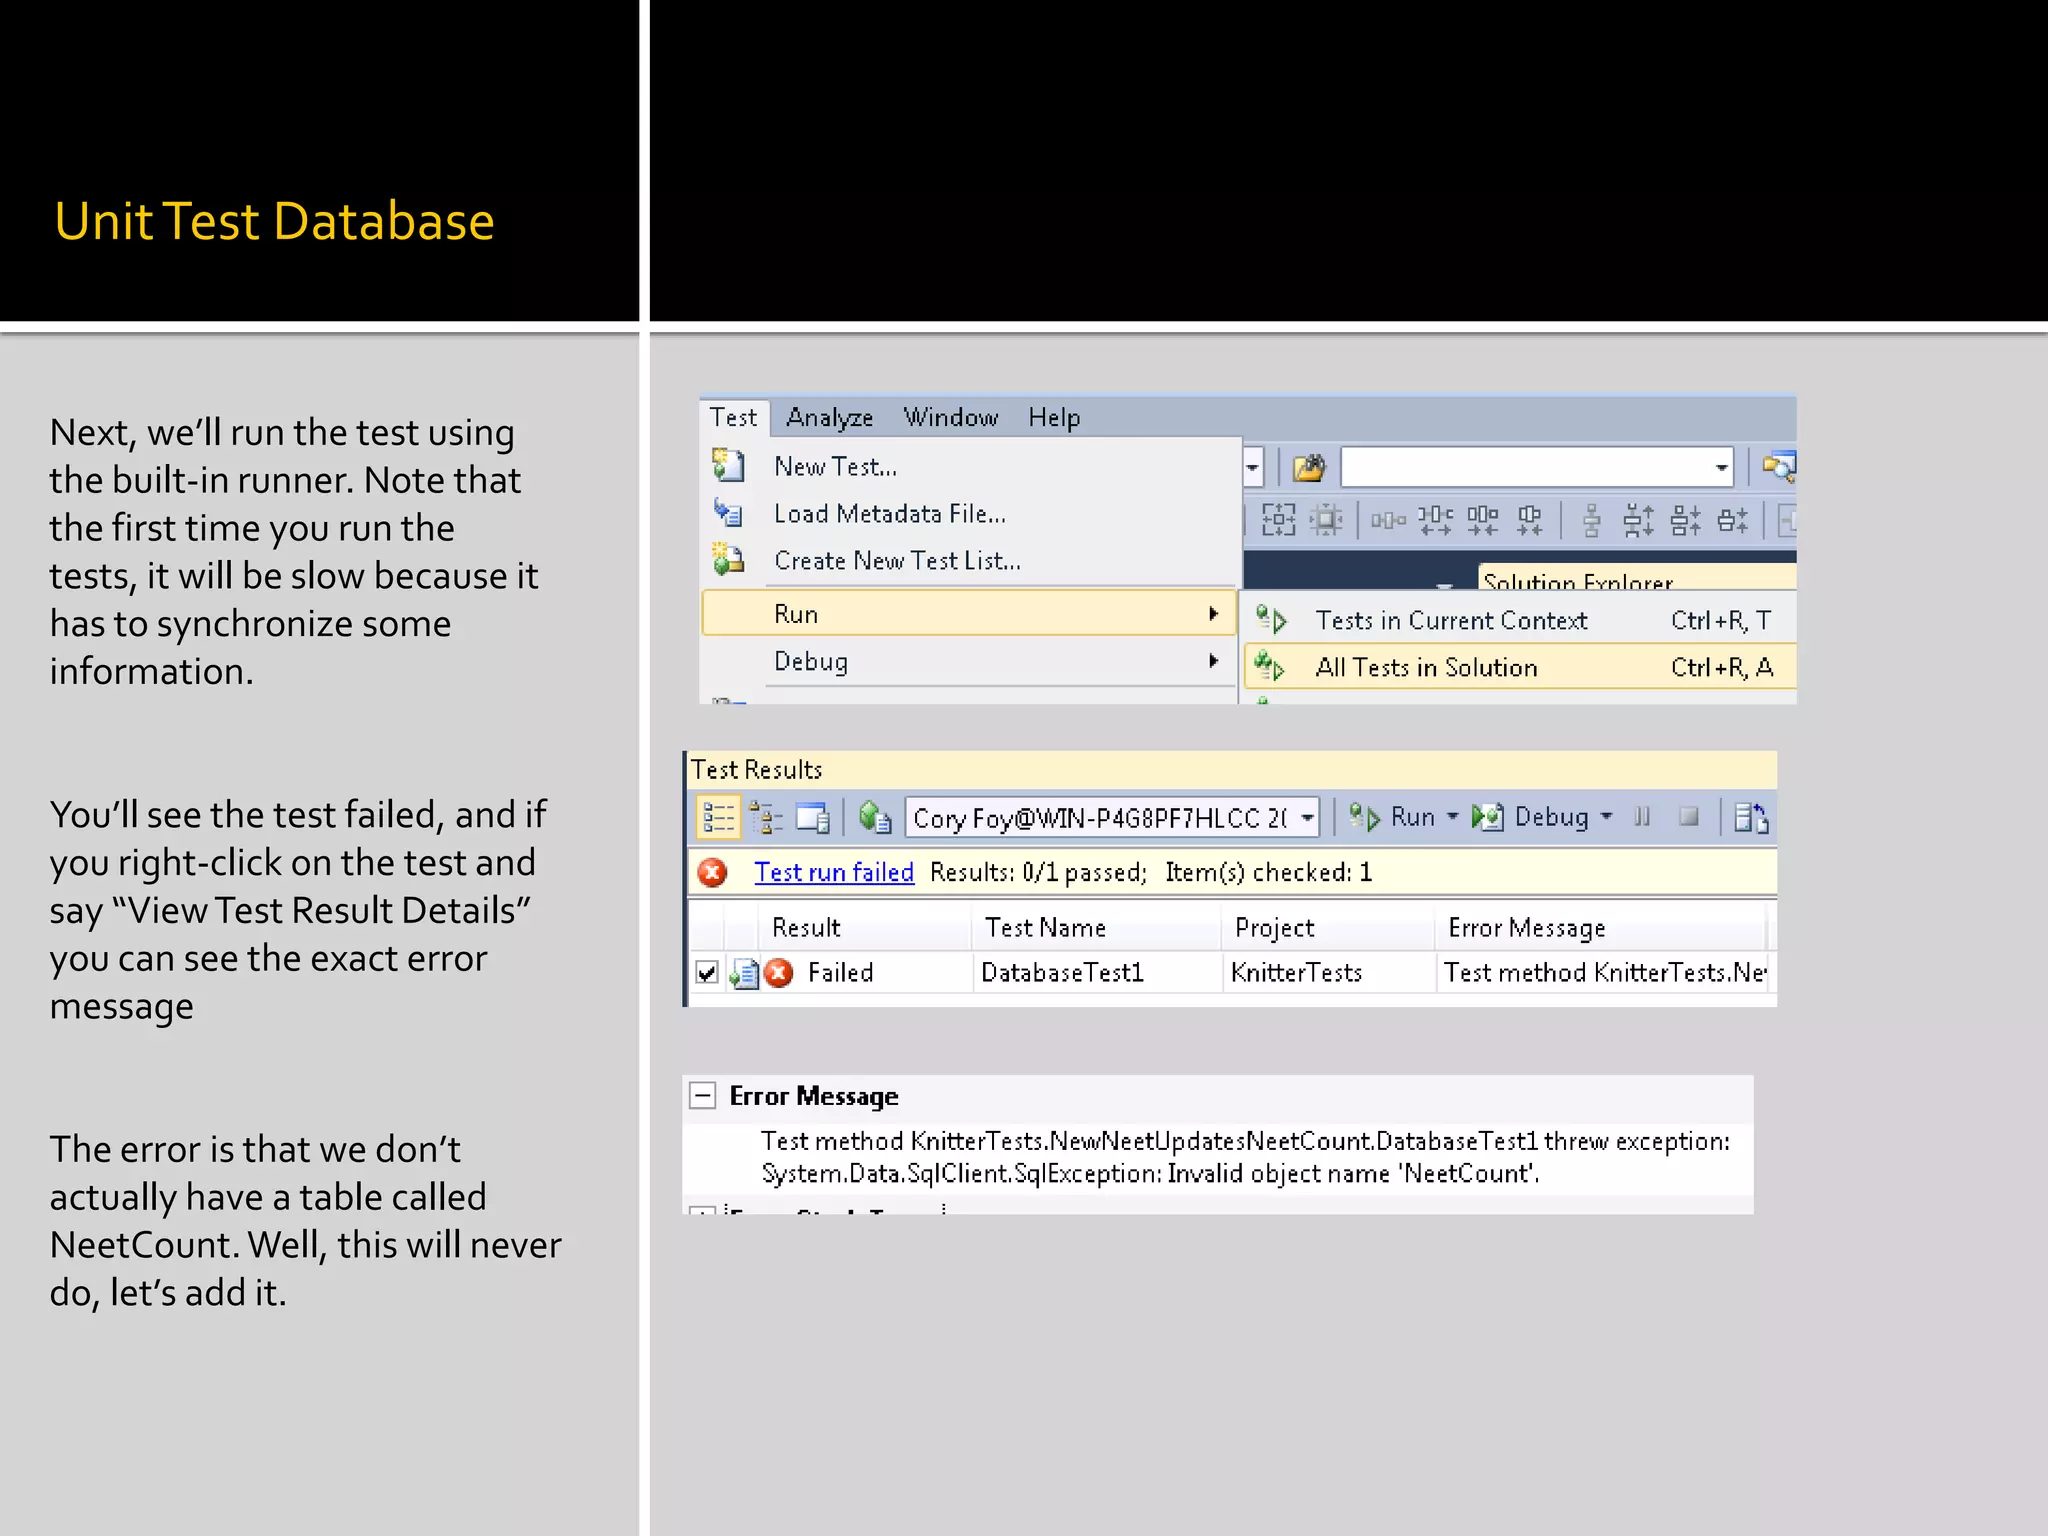
Task: Click the Pause test run icon
Action: 1642,817
